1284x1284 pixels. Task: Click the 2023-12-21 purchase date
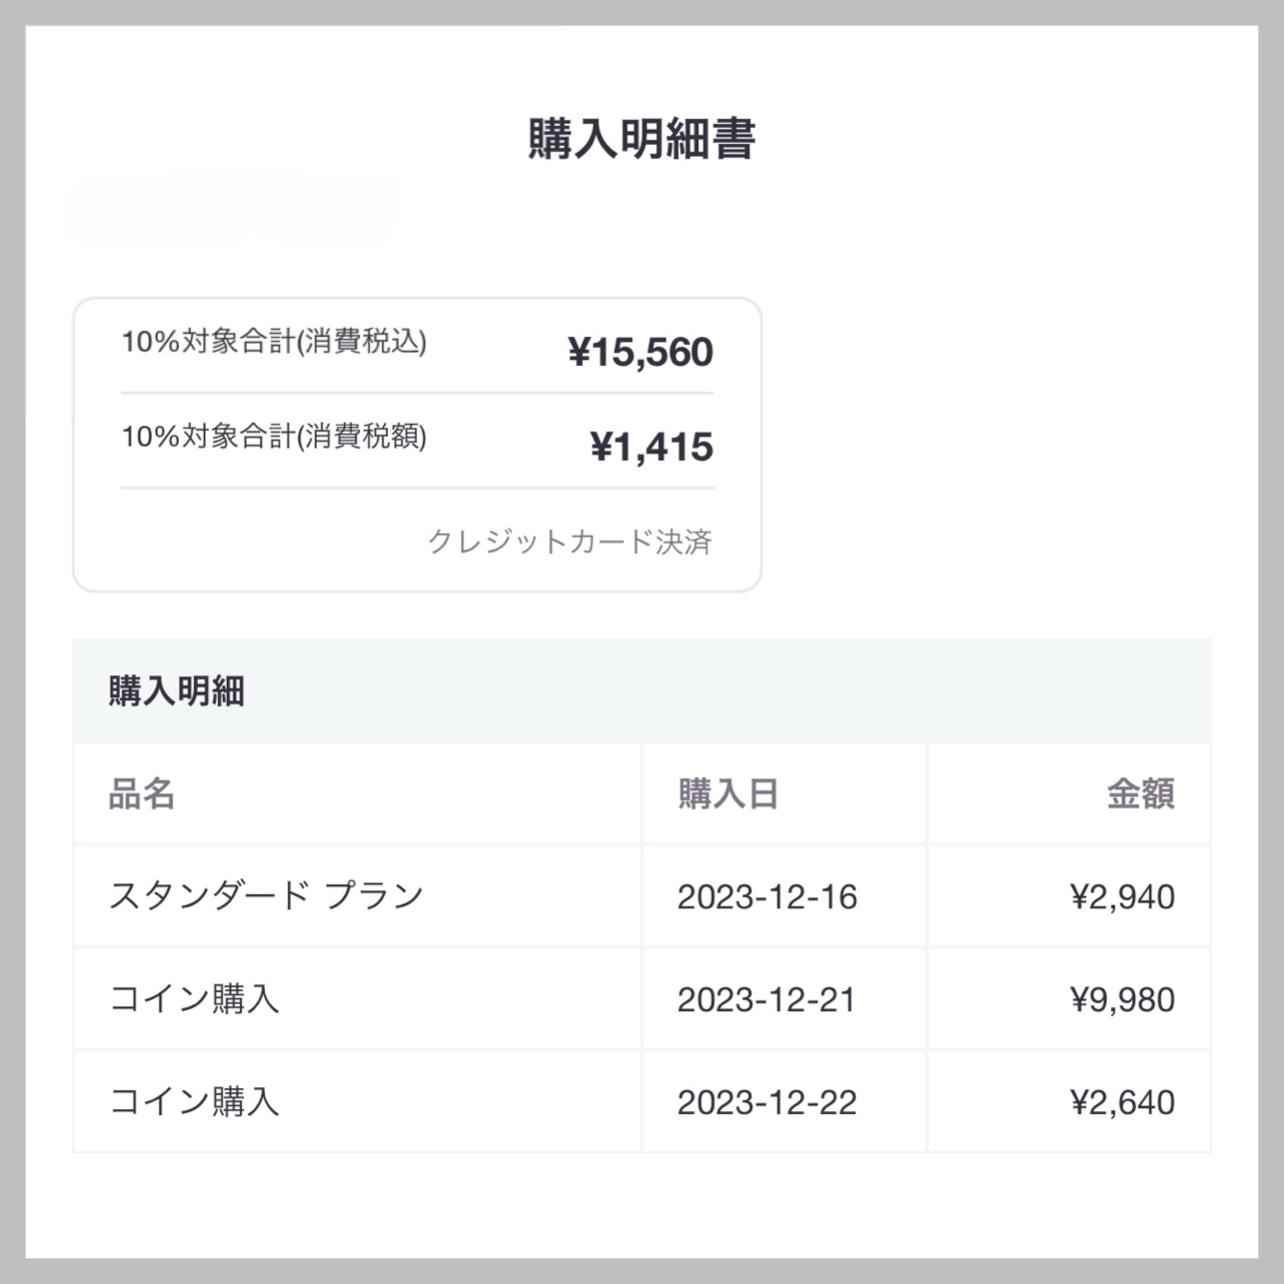click(767, 1000)
